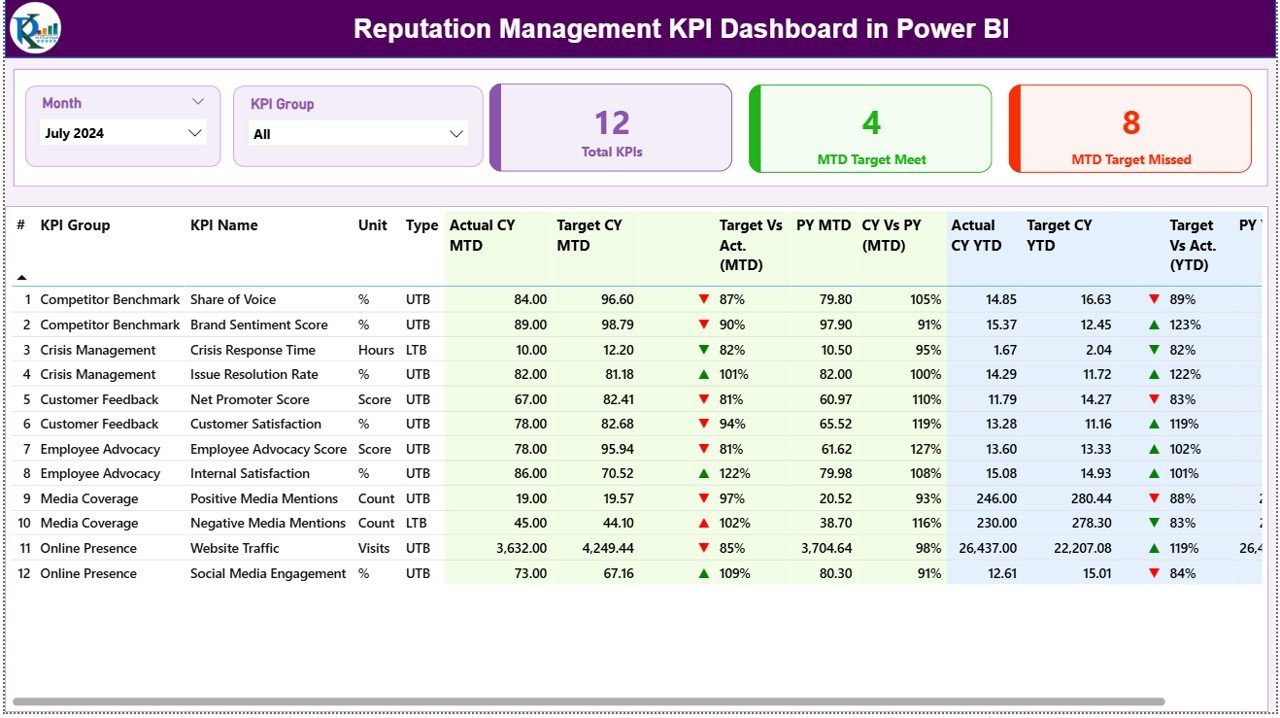Select the Website Traffic row
Screen dimensions: 1280x718
(234, 548)
